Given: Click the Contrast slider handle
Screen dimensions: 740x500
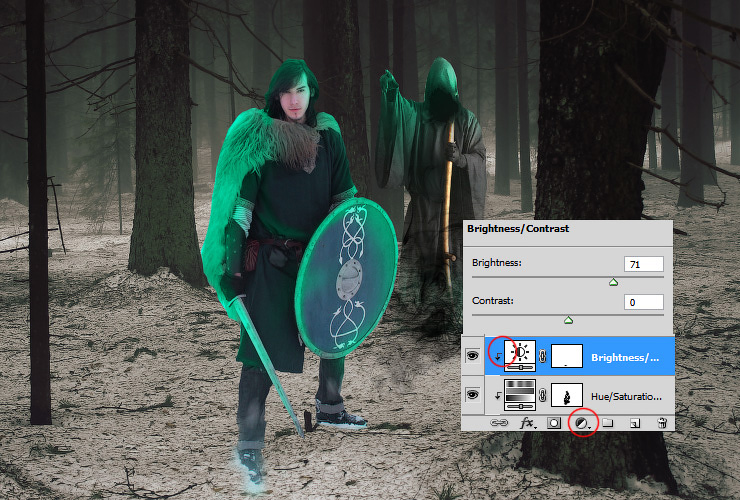Looking at the screenshot, I should click(569, 321).
